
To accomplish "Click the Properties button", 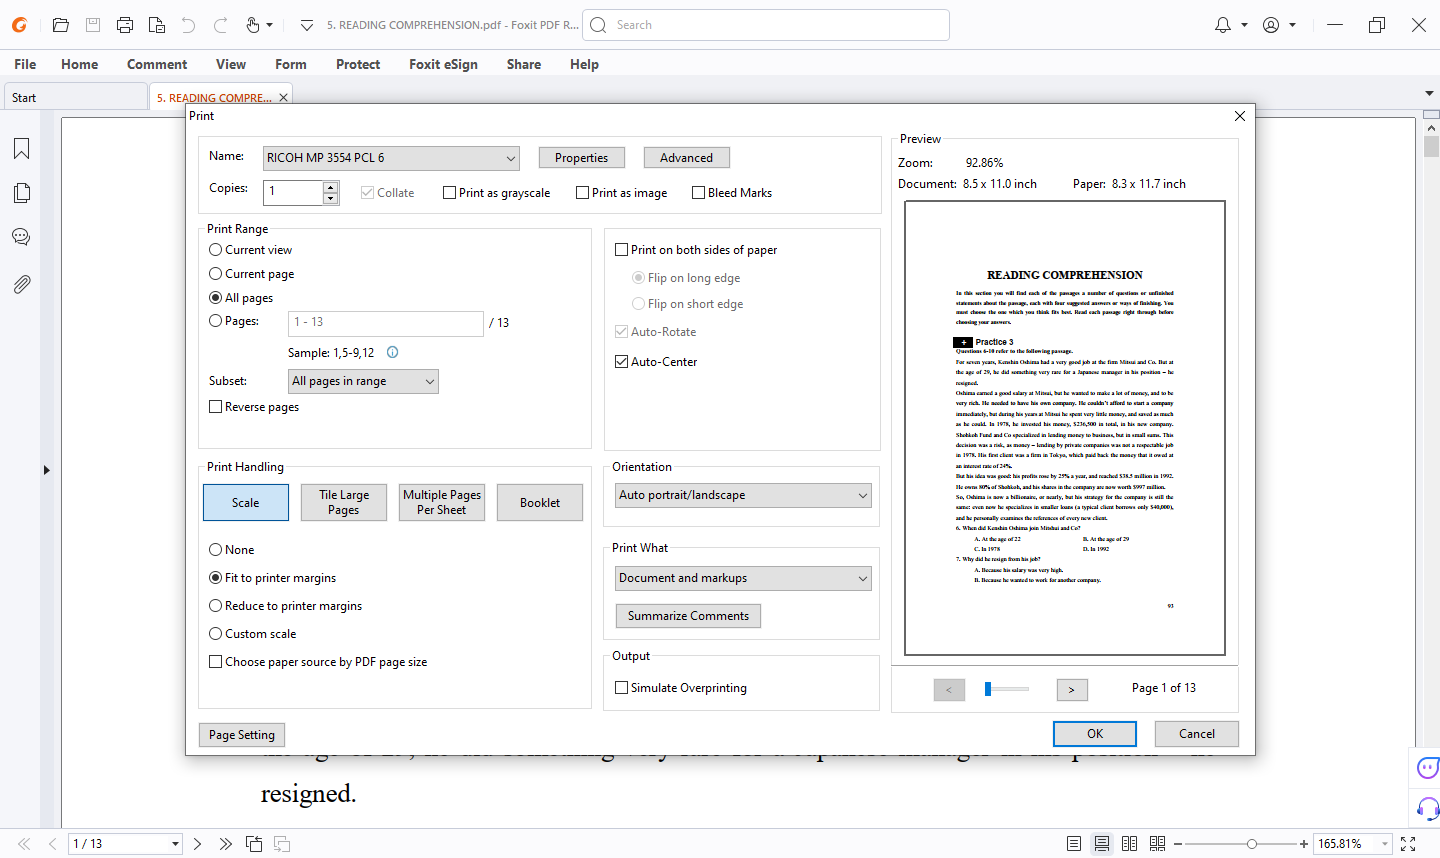I will [x=581, y=158].
